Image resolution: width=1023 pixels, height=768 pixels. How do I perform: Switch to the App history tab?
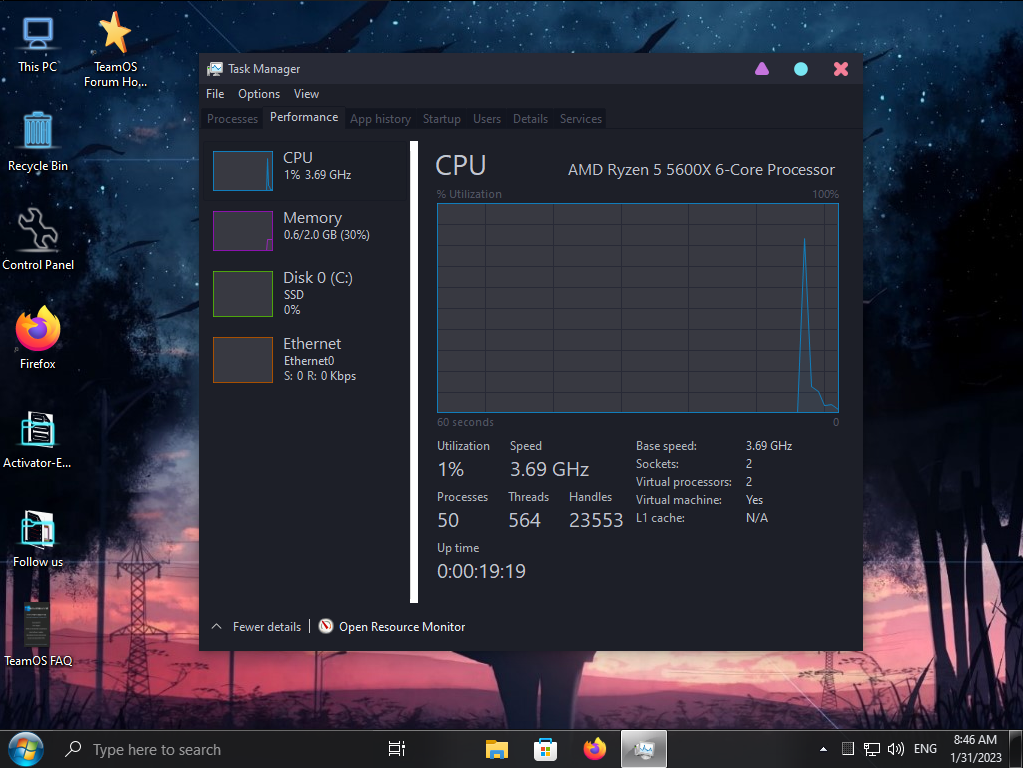pos(380,119)
